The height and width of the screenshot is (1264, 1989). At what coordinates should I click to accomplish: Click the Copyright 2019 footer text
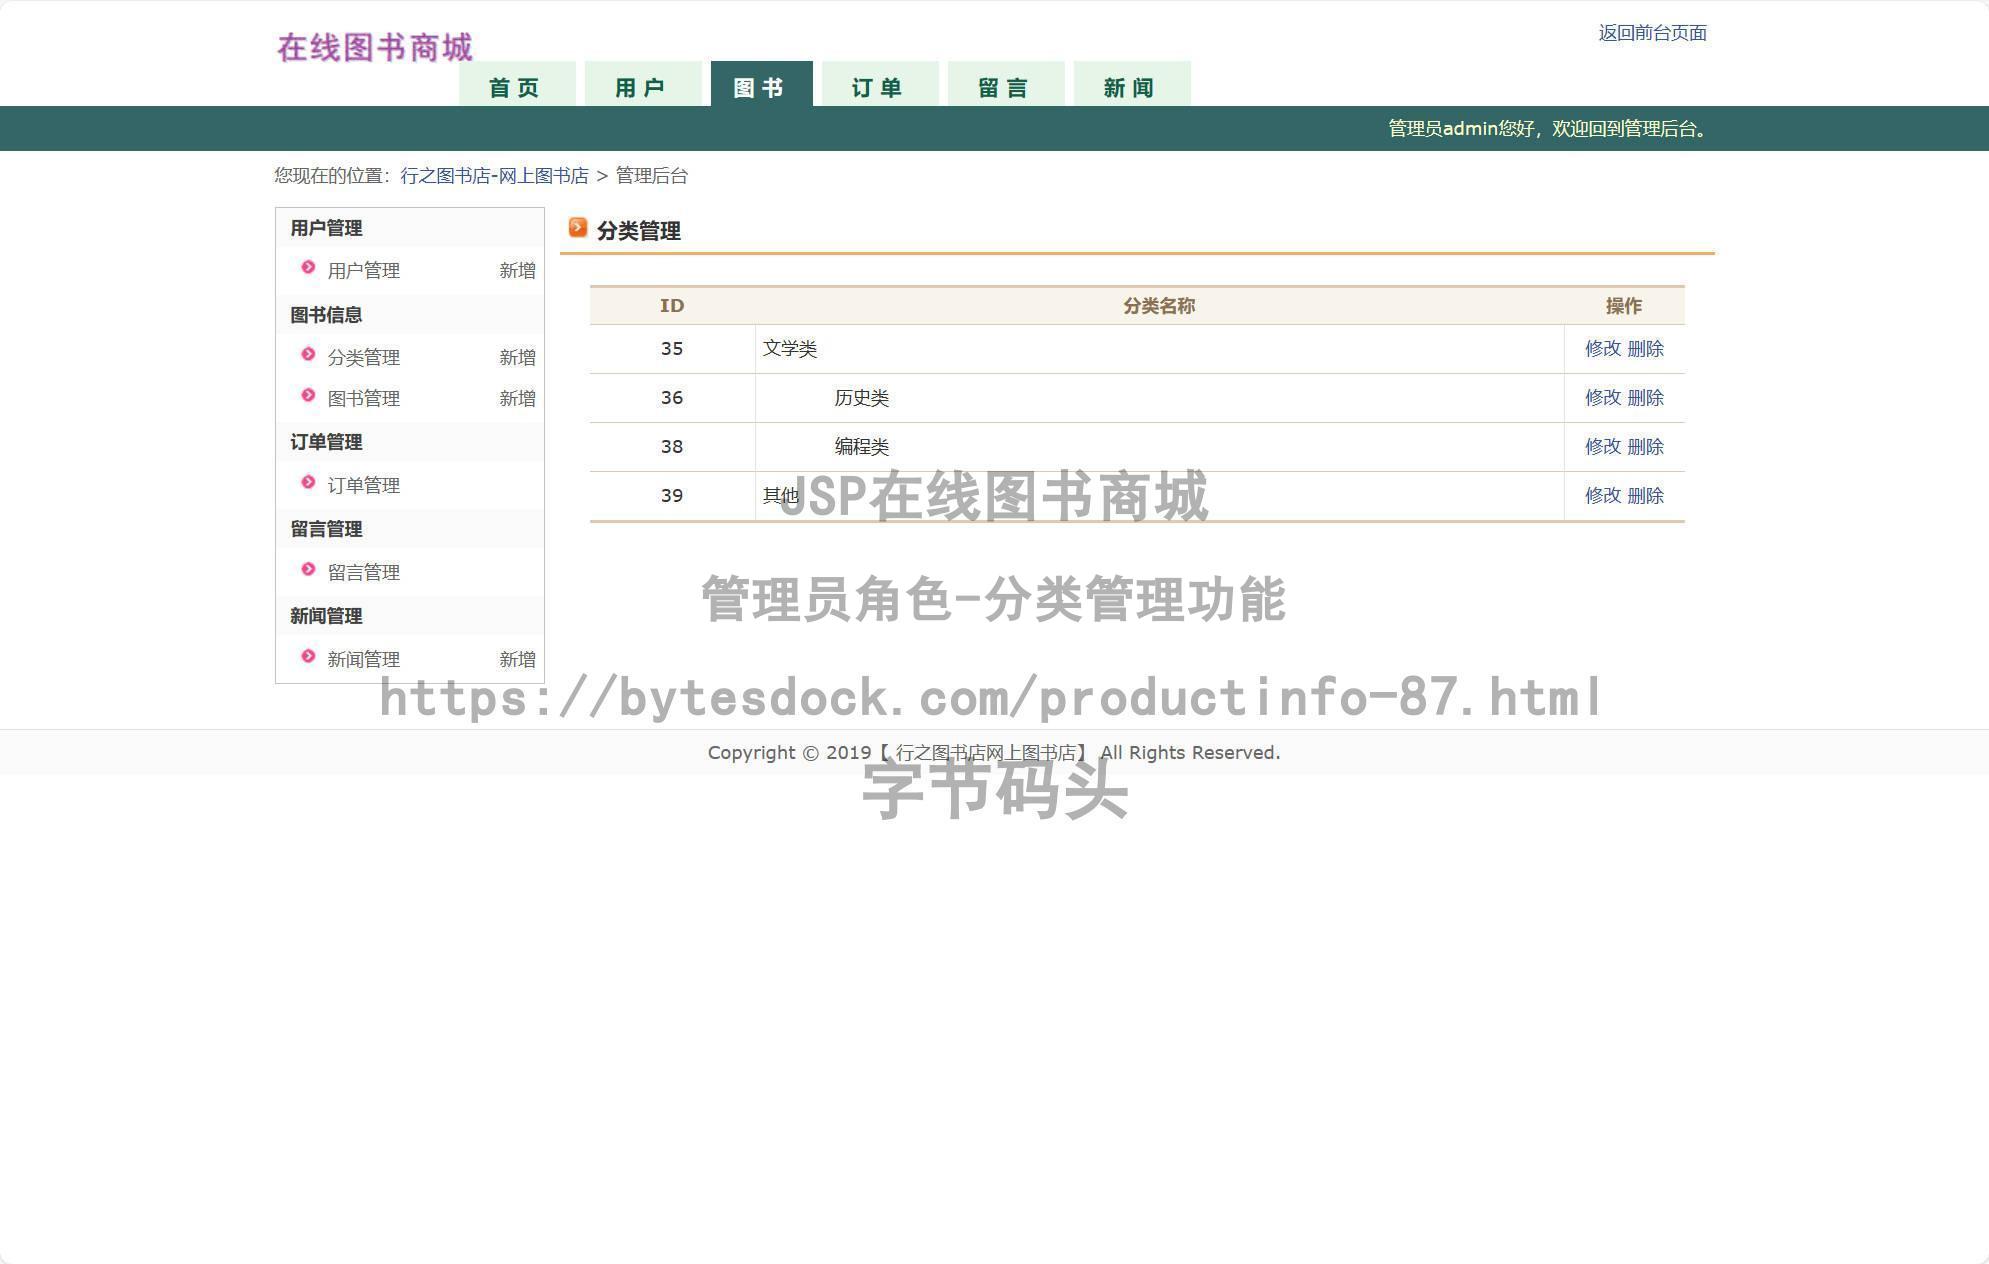tap(994, 753)
